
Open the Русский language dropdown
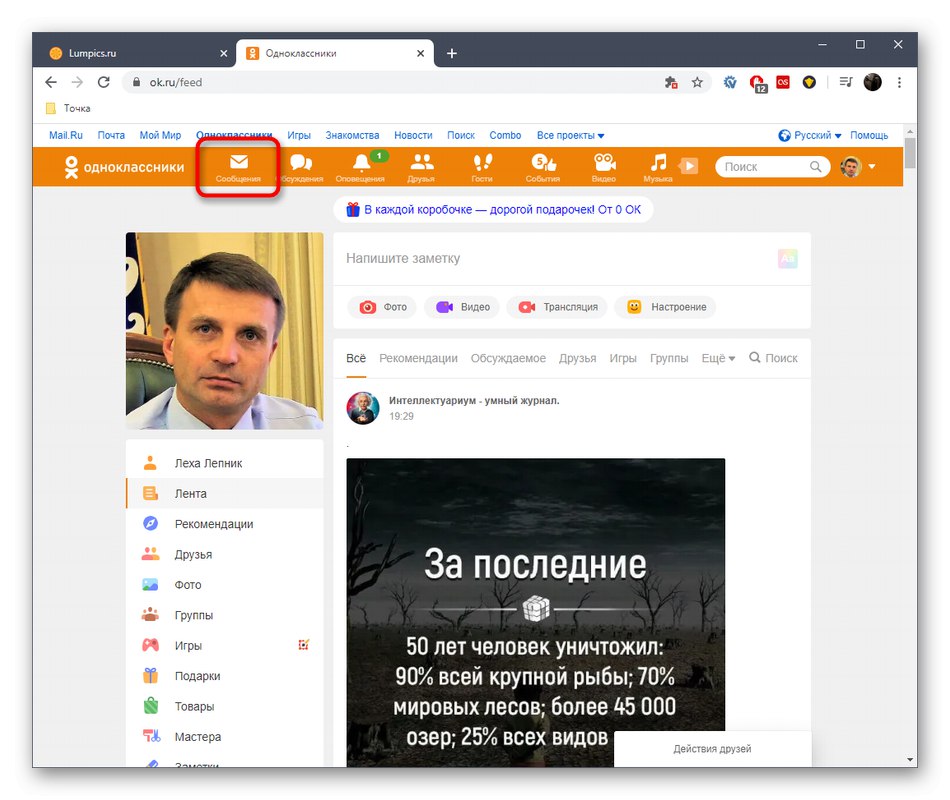pos(812,134)
